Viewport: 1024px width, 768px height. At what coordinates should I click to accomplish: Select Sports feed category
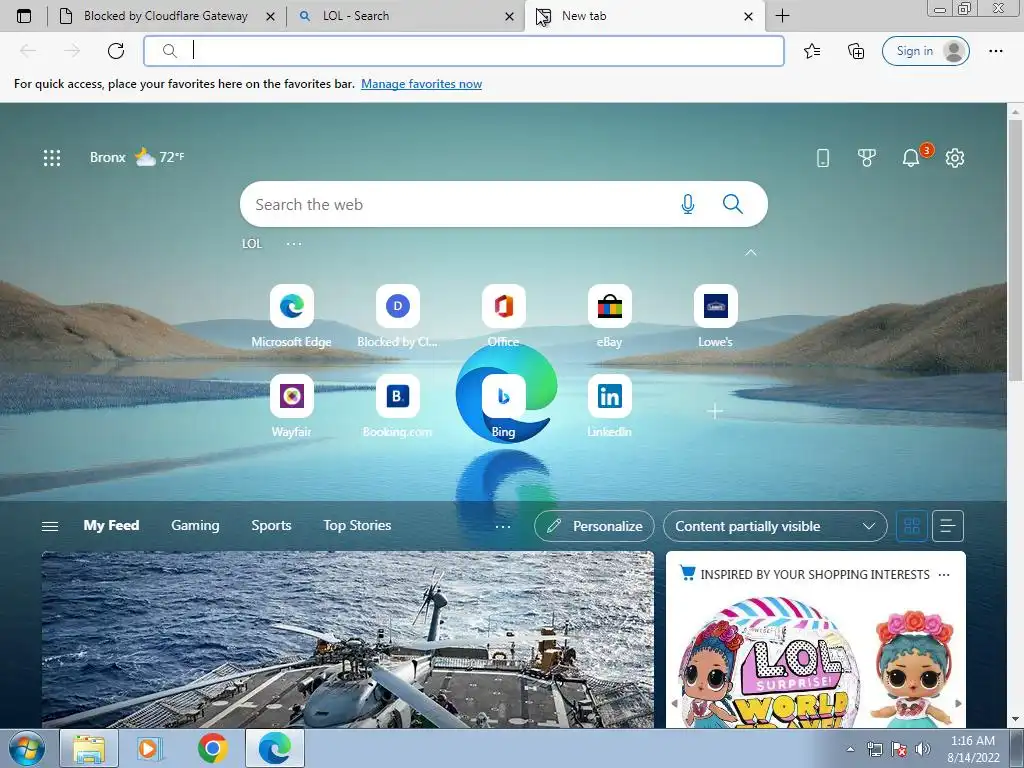(271, 525)
